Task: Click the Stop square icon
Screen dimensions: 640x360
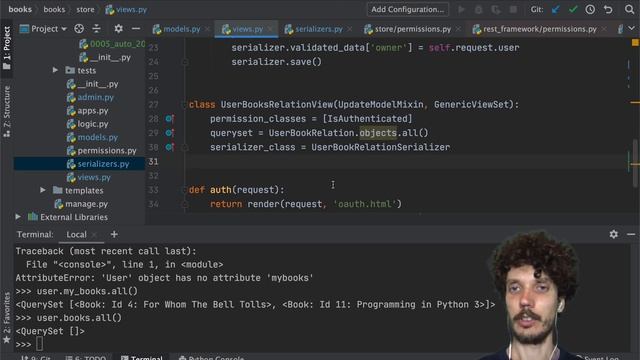Action: (x=513, y=9)
